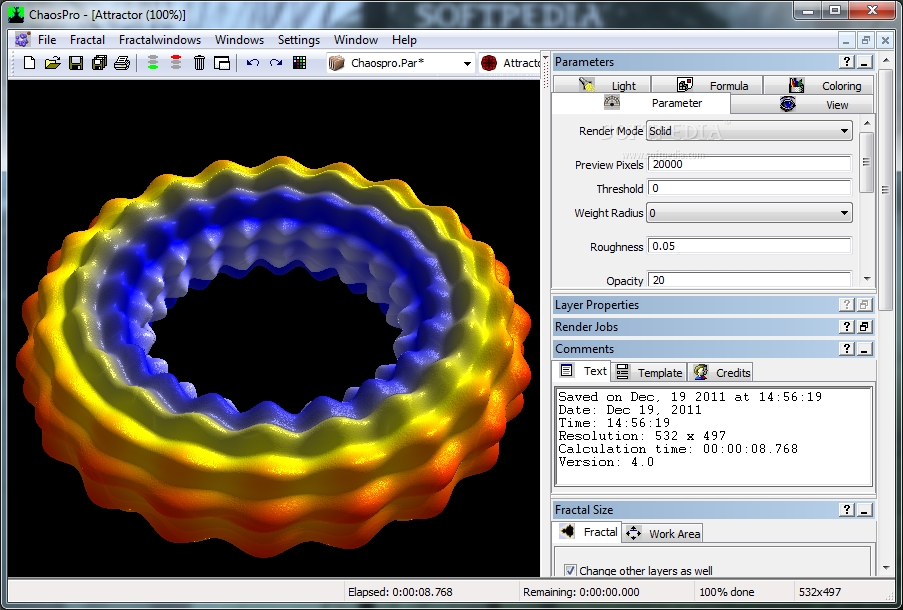Click the Roughness input field

pos(749,246)
